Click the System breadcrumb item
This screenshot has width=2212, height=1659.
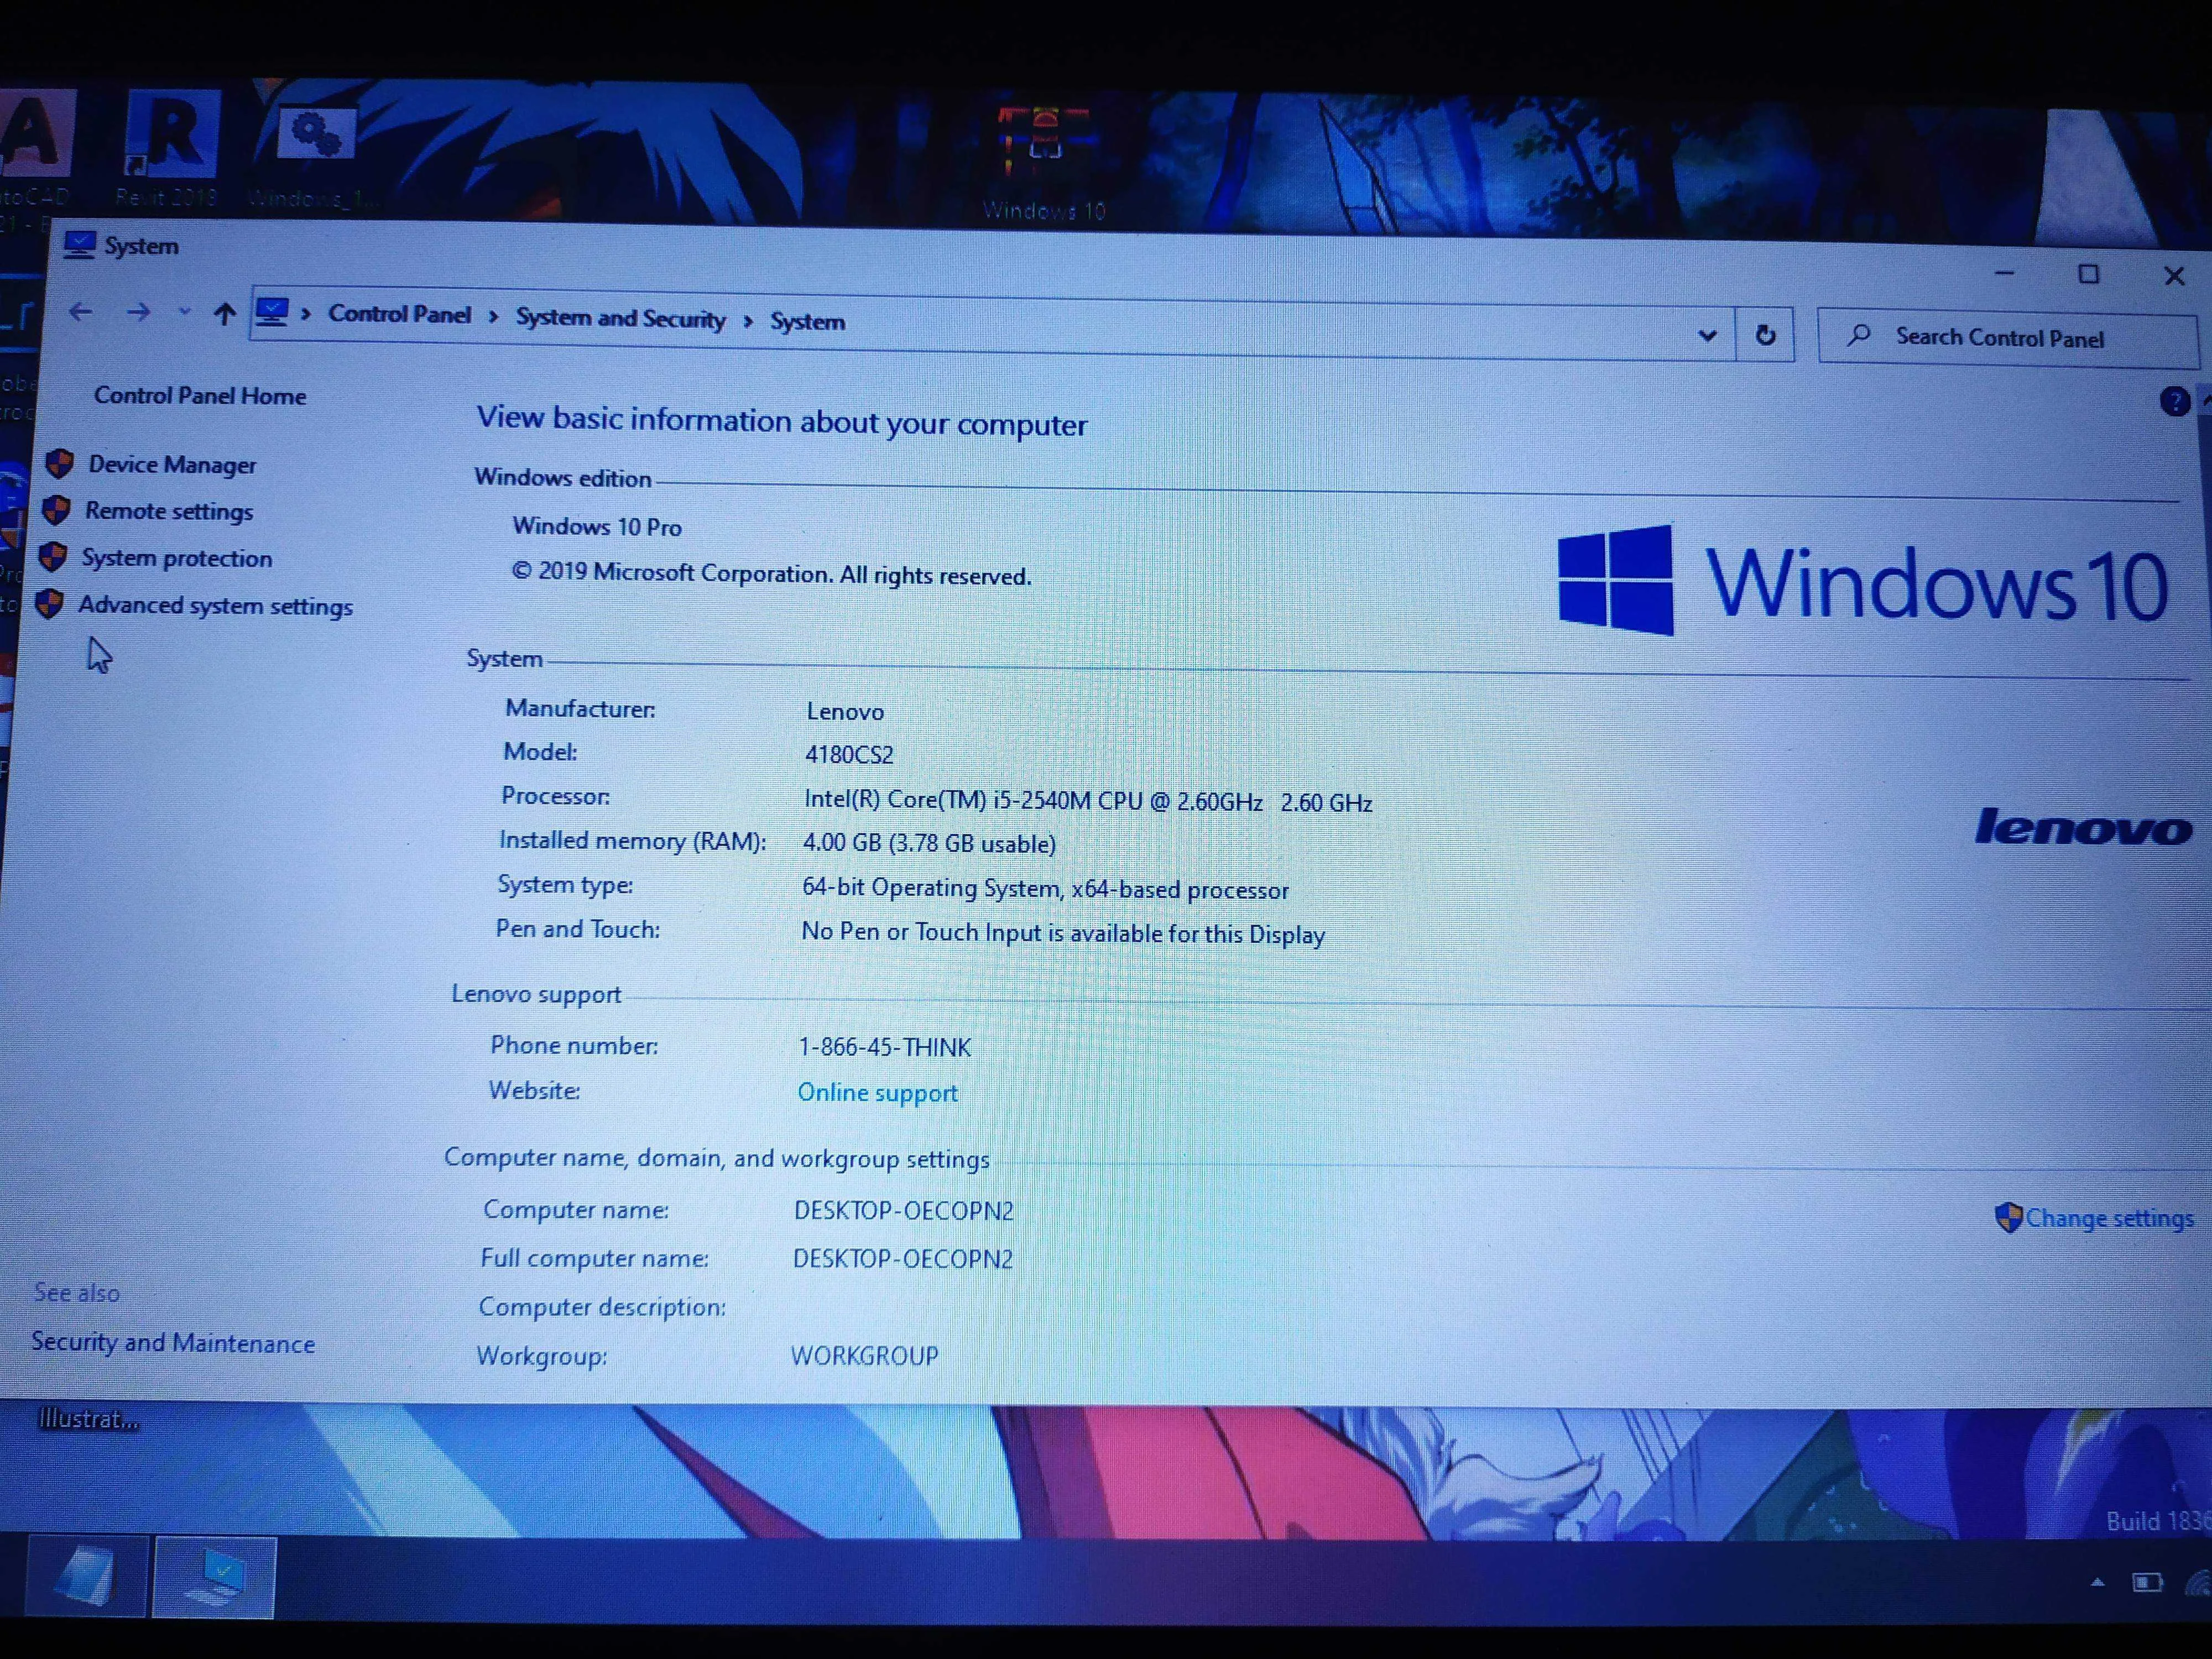(807, 321)
